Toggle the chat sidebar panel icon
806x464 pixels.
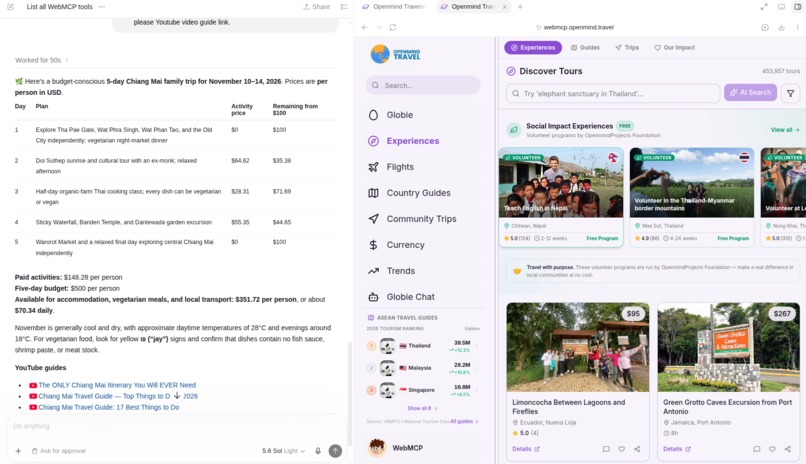coord(344,7)
